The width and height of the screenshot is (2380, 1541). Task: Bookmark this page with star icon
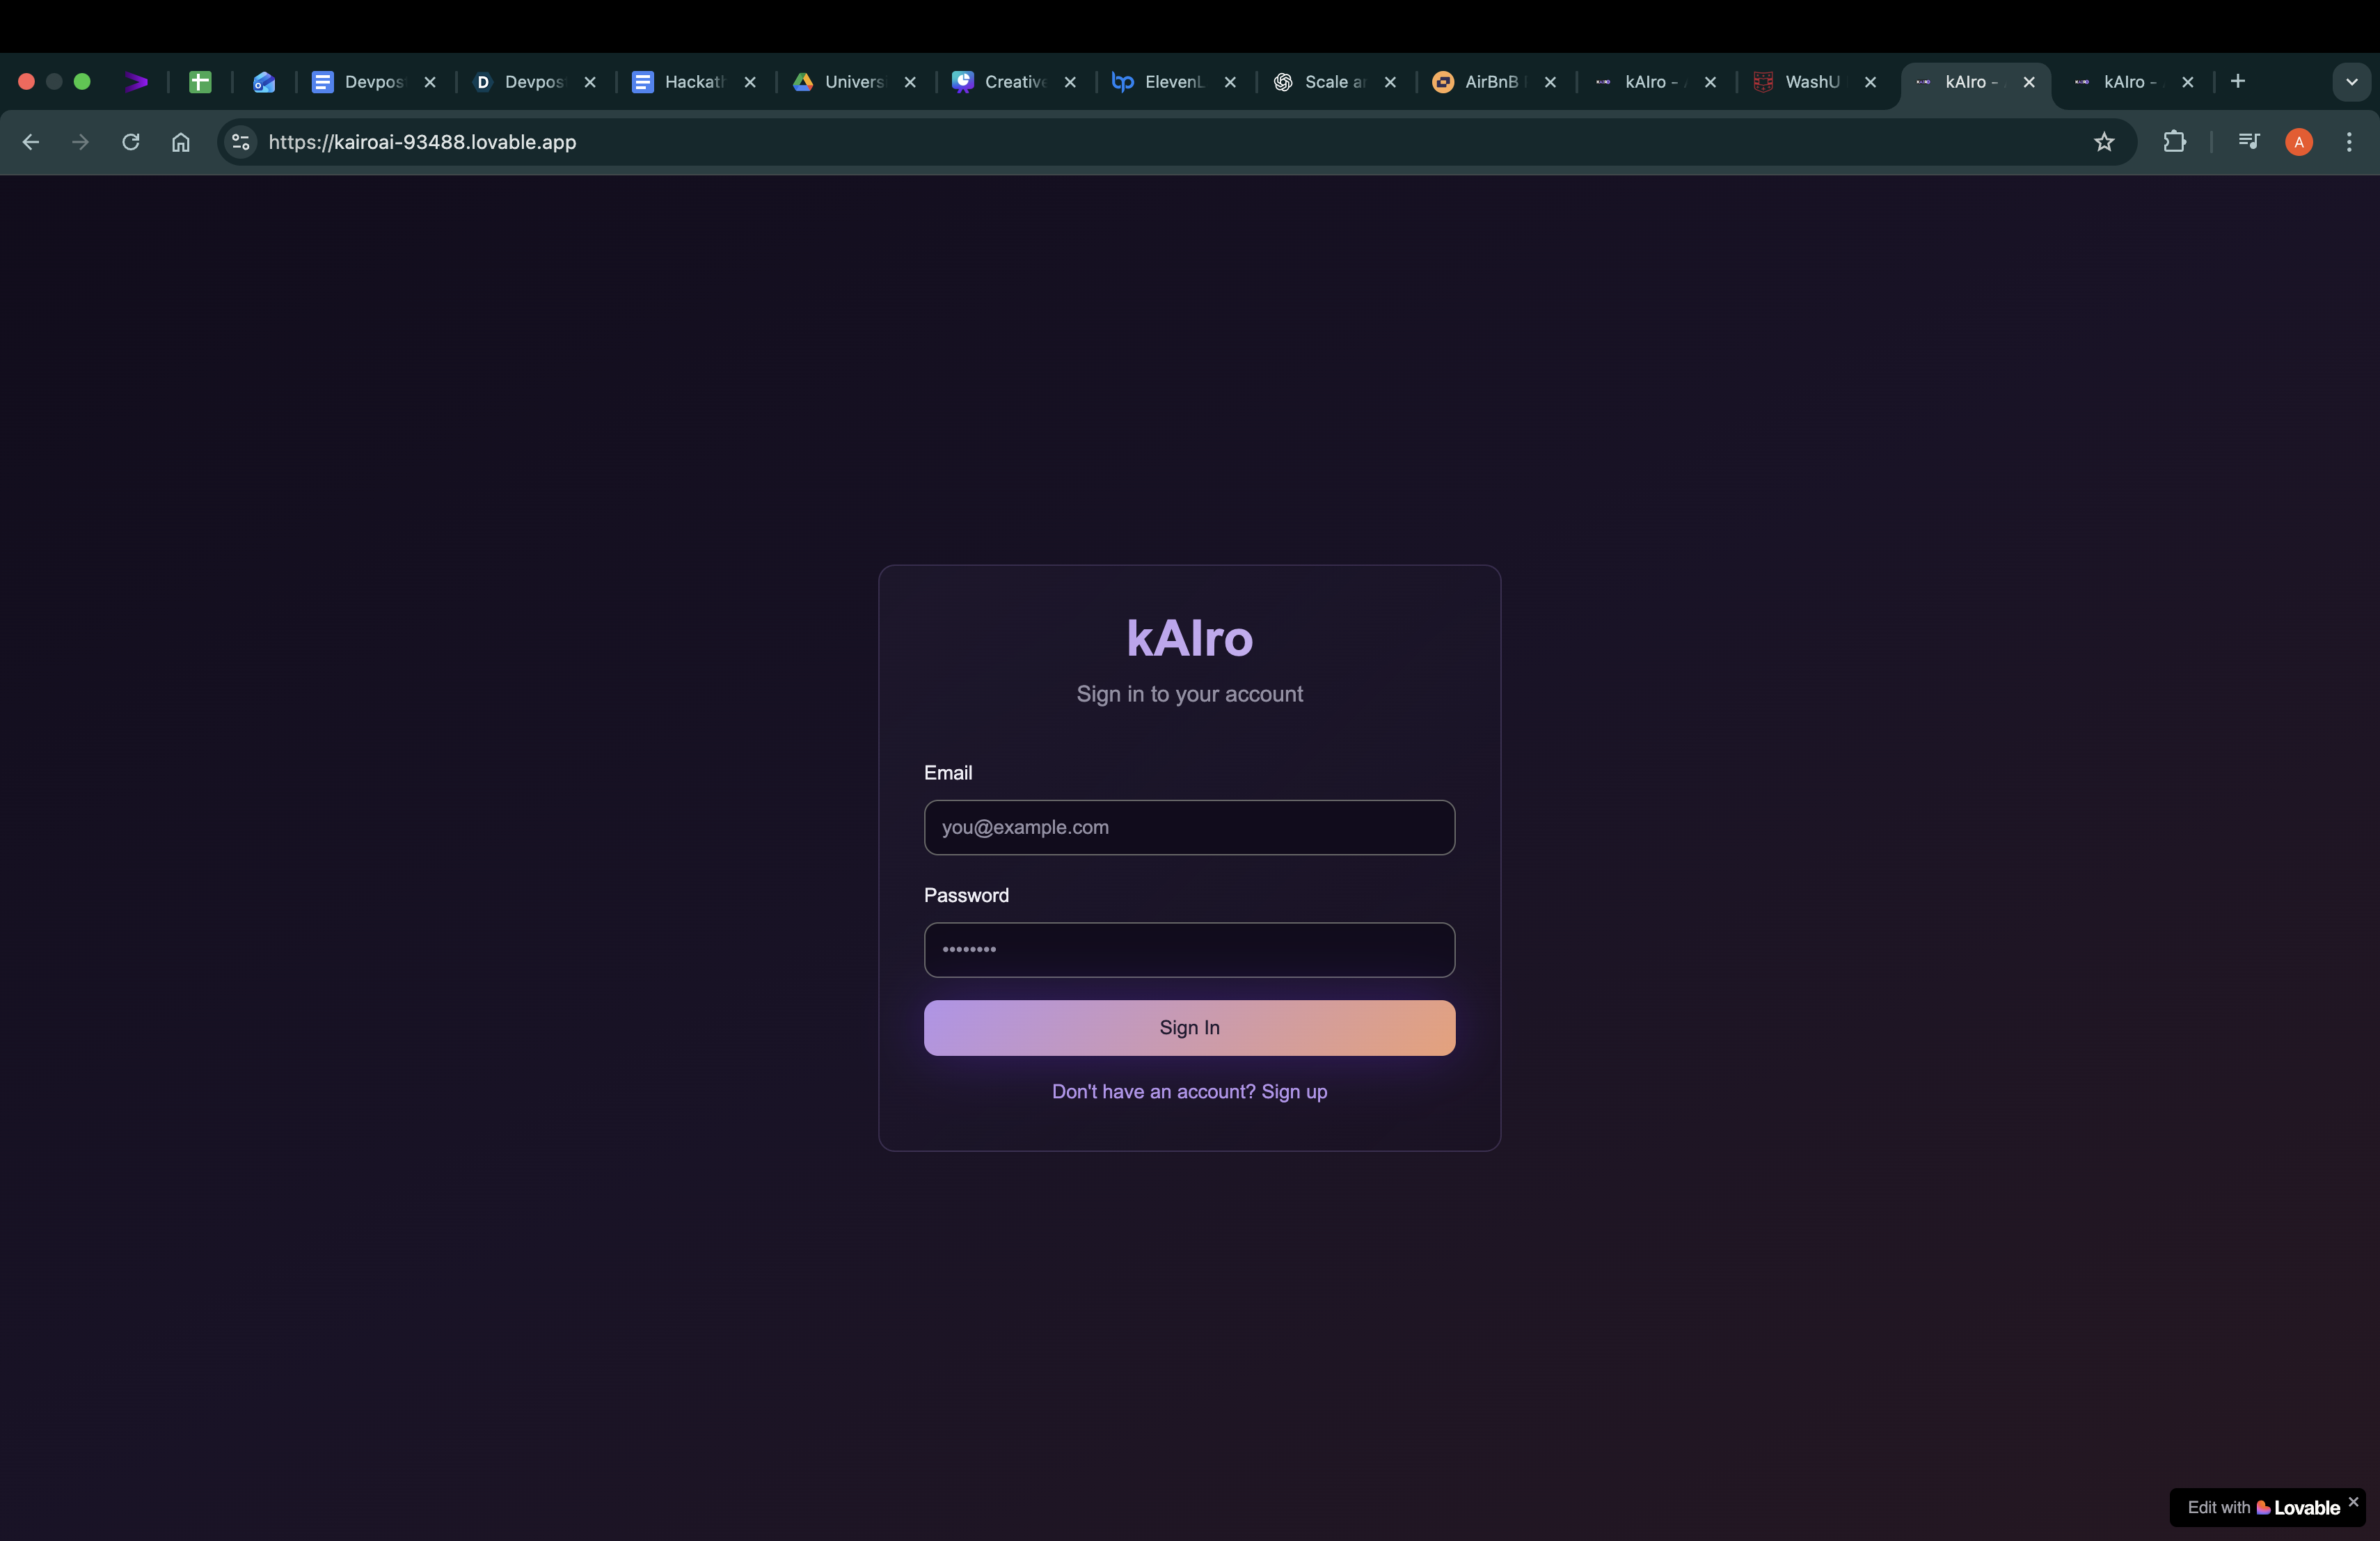[2104, 142]
